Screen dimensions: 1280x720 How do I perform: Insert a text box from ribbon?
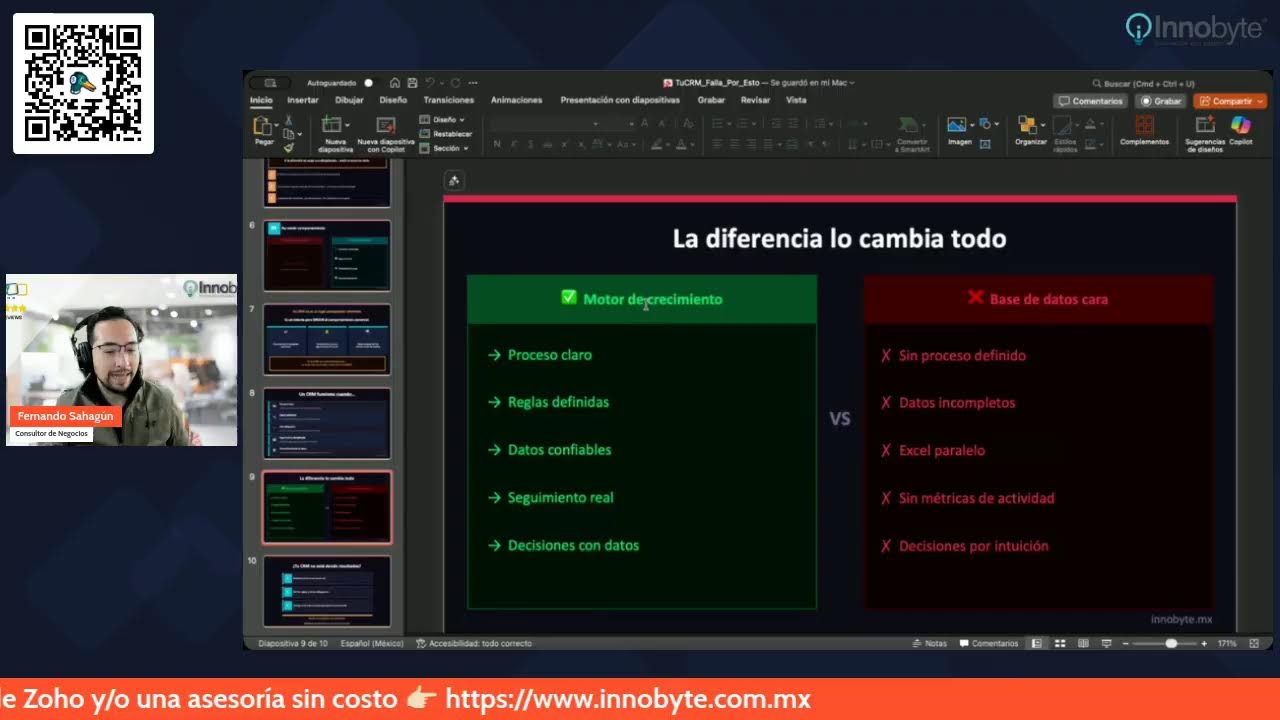click(x=985, y=144)
